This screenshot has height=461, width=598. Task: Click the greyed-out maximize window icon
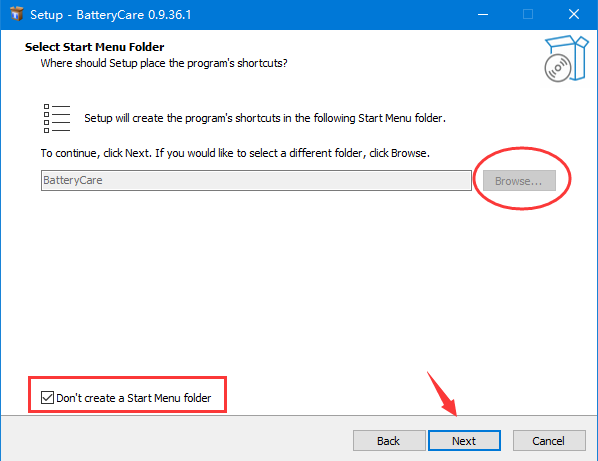click(528, 14)
